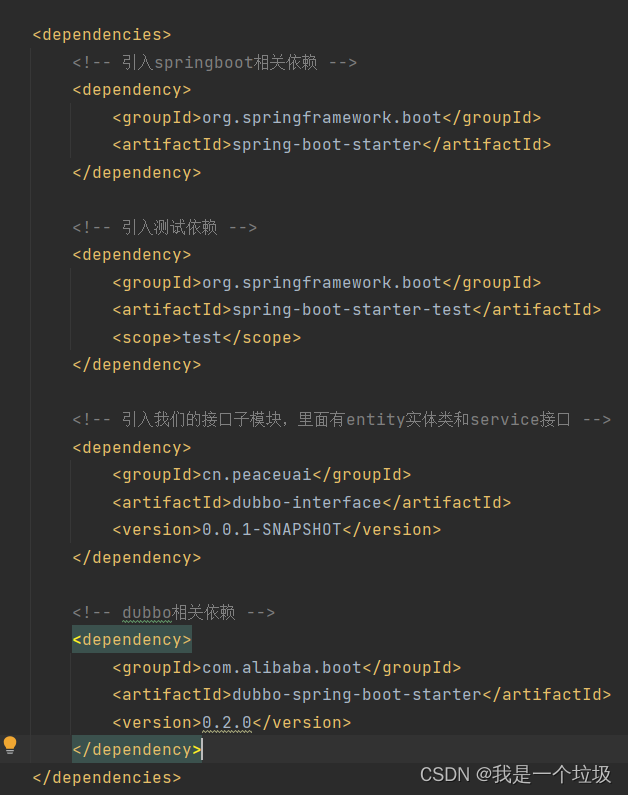Click the dubbo相关依赖 comment line
The image size is (628, 795).
pos(174,612)
